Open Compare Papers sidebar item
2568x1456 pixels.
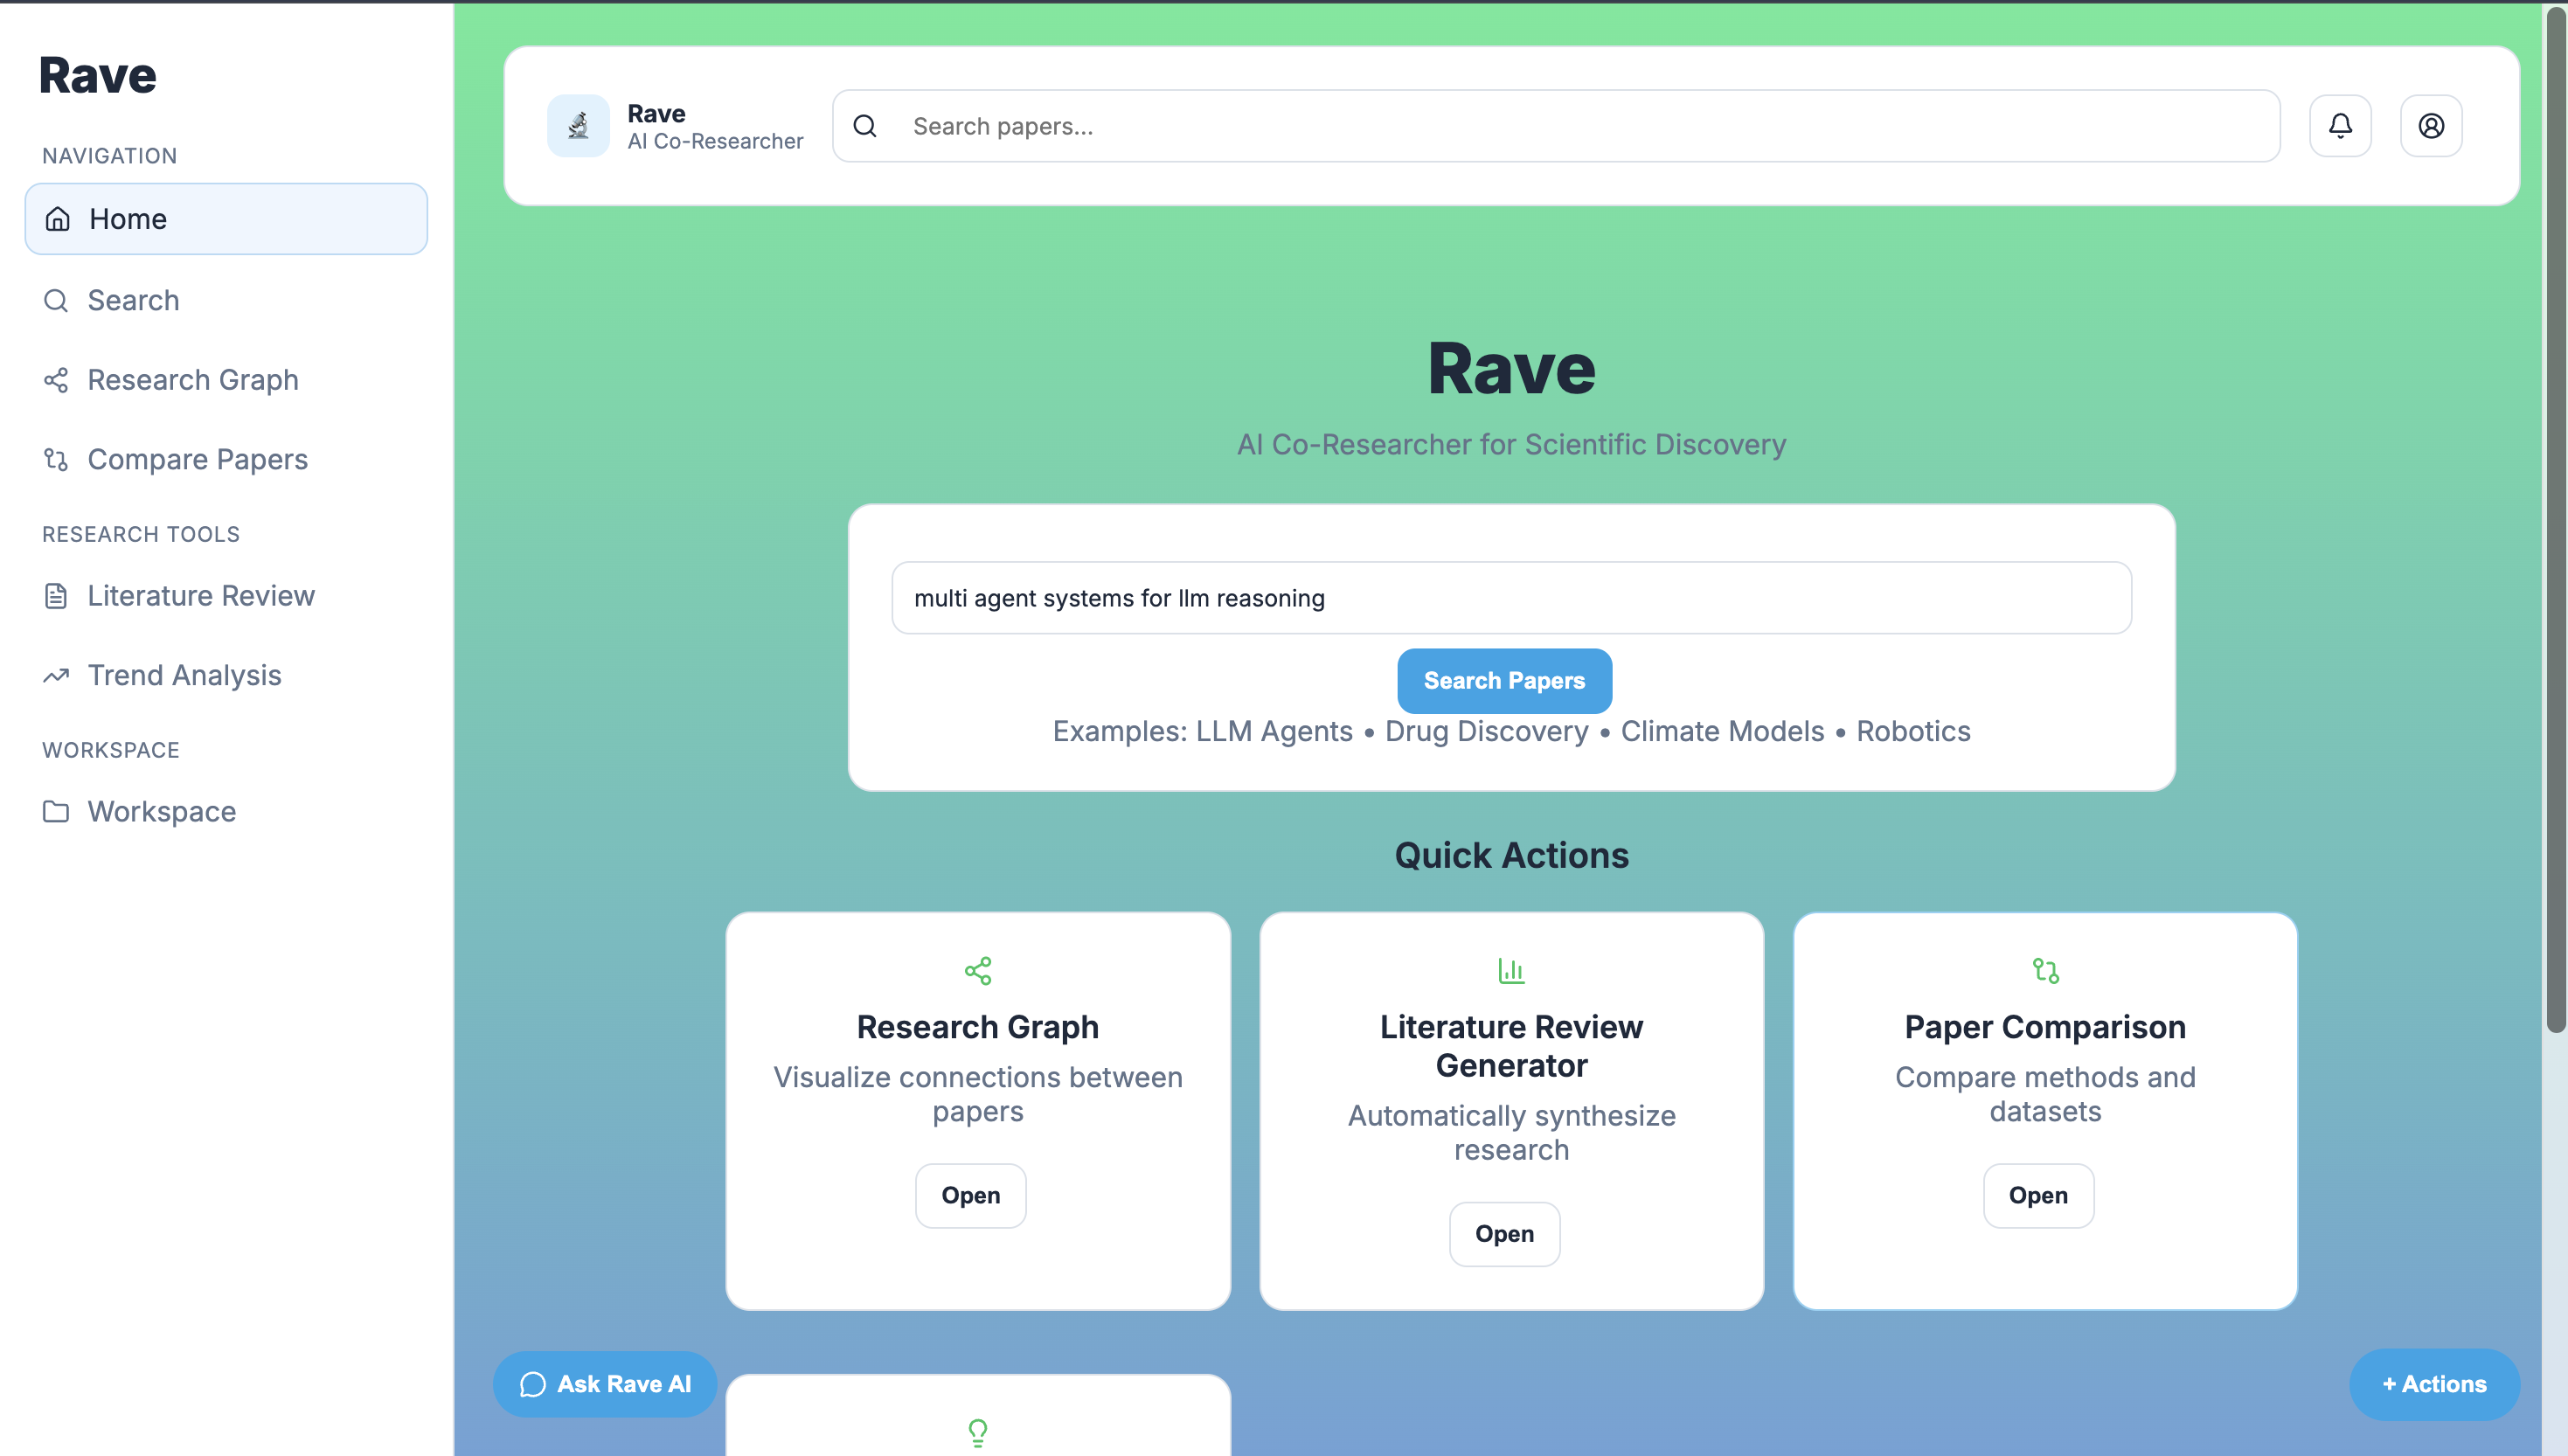197,459
